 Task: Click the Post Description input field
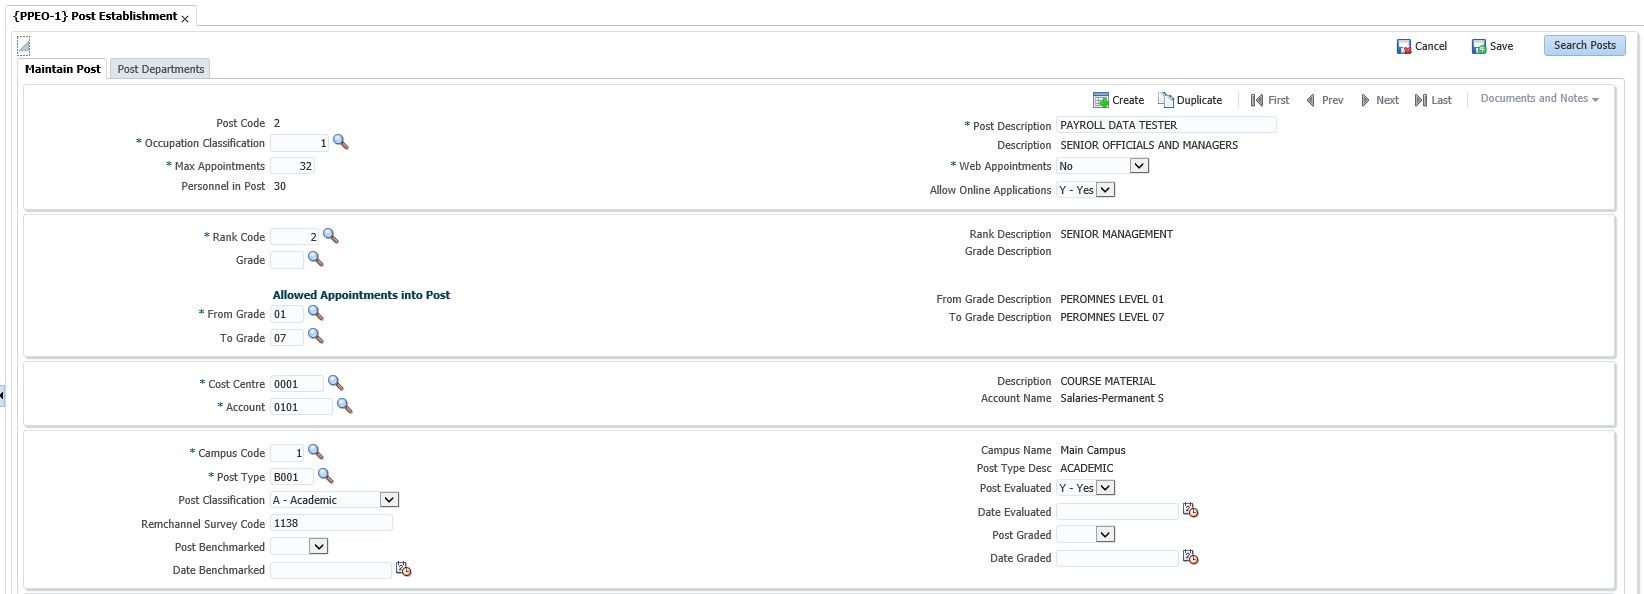pyautogui.click(x=1165, y=125)
